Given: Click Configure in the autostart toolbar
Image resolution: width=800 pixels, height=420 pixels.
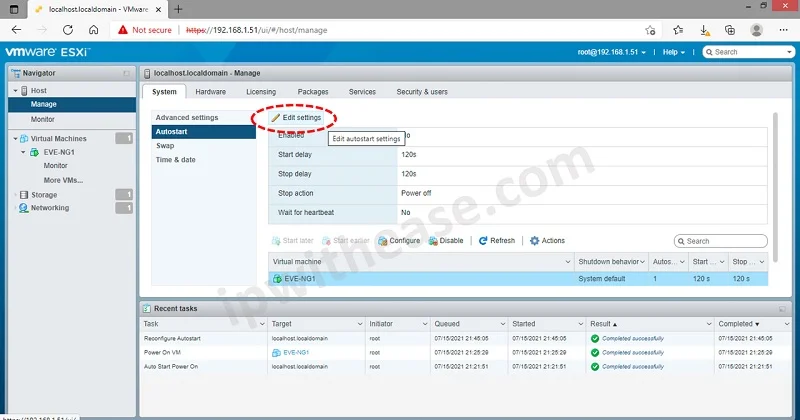Looking at the screenshot, I should [399, 241].
